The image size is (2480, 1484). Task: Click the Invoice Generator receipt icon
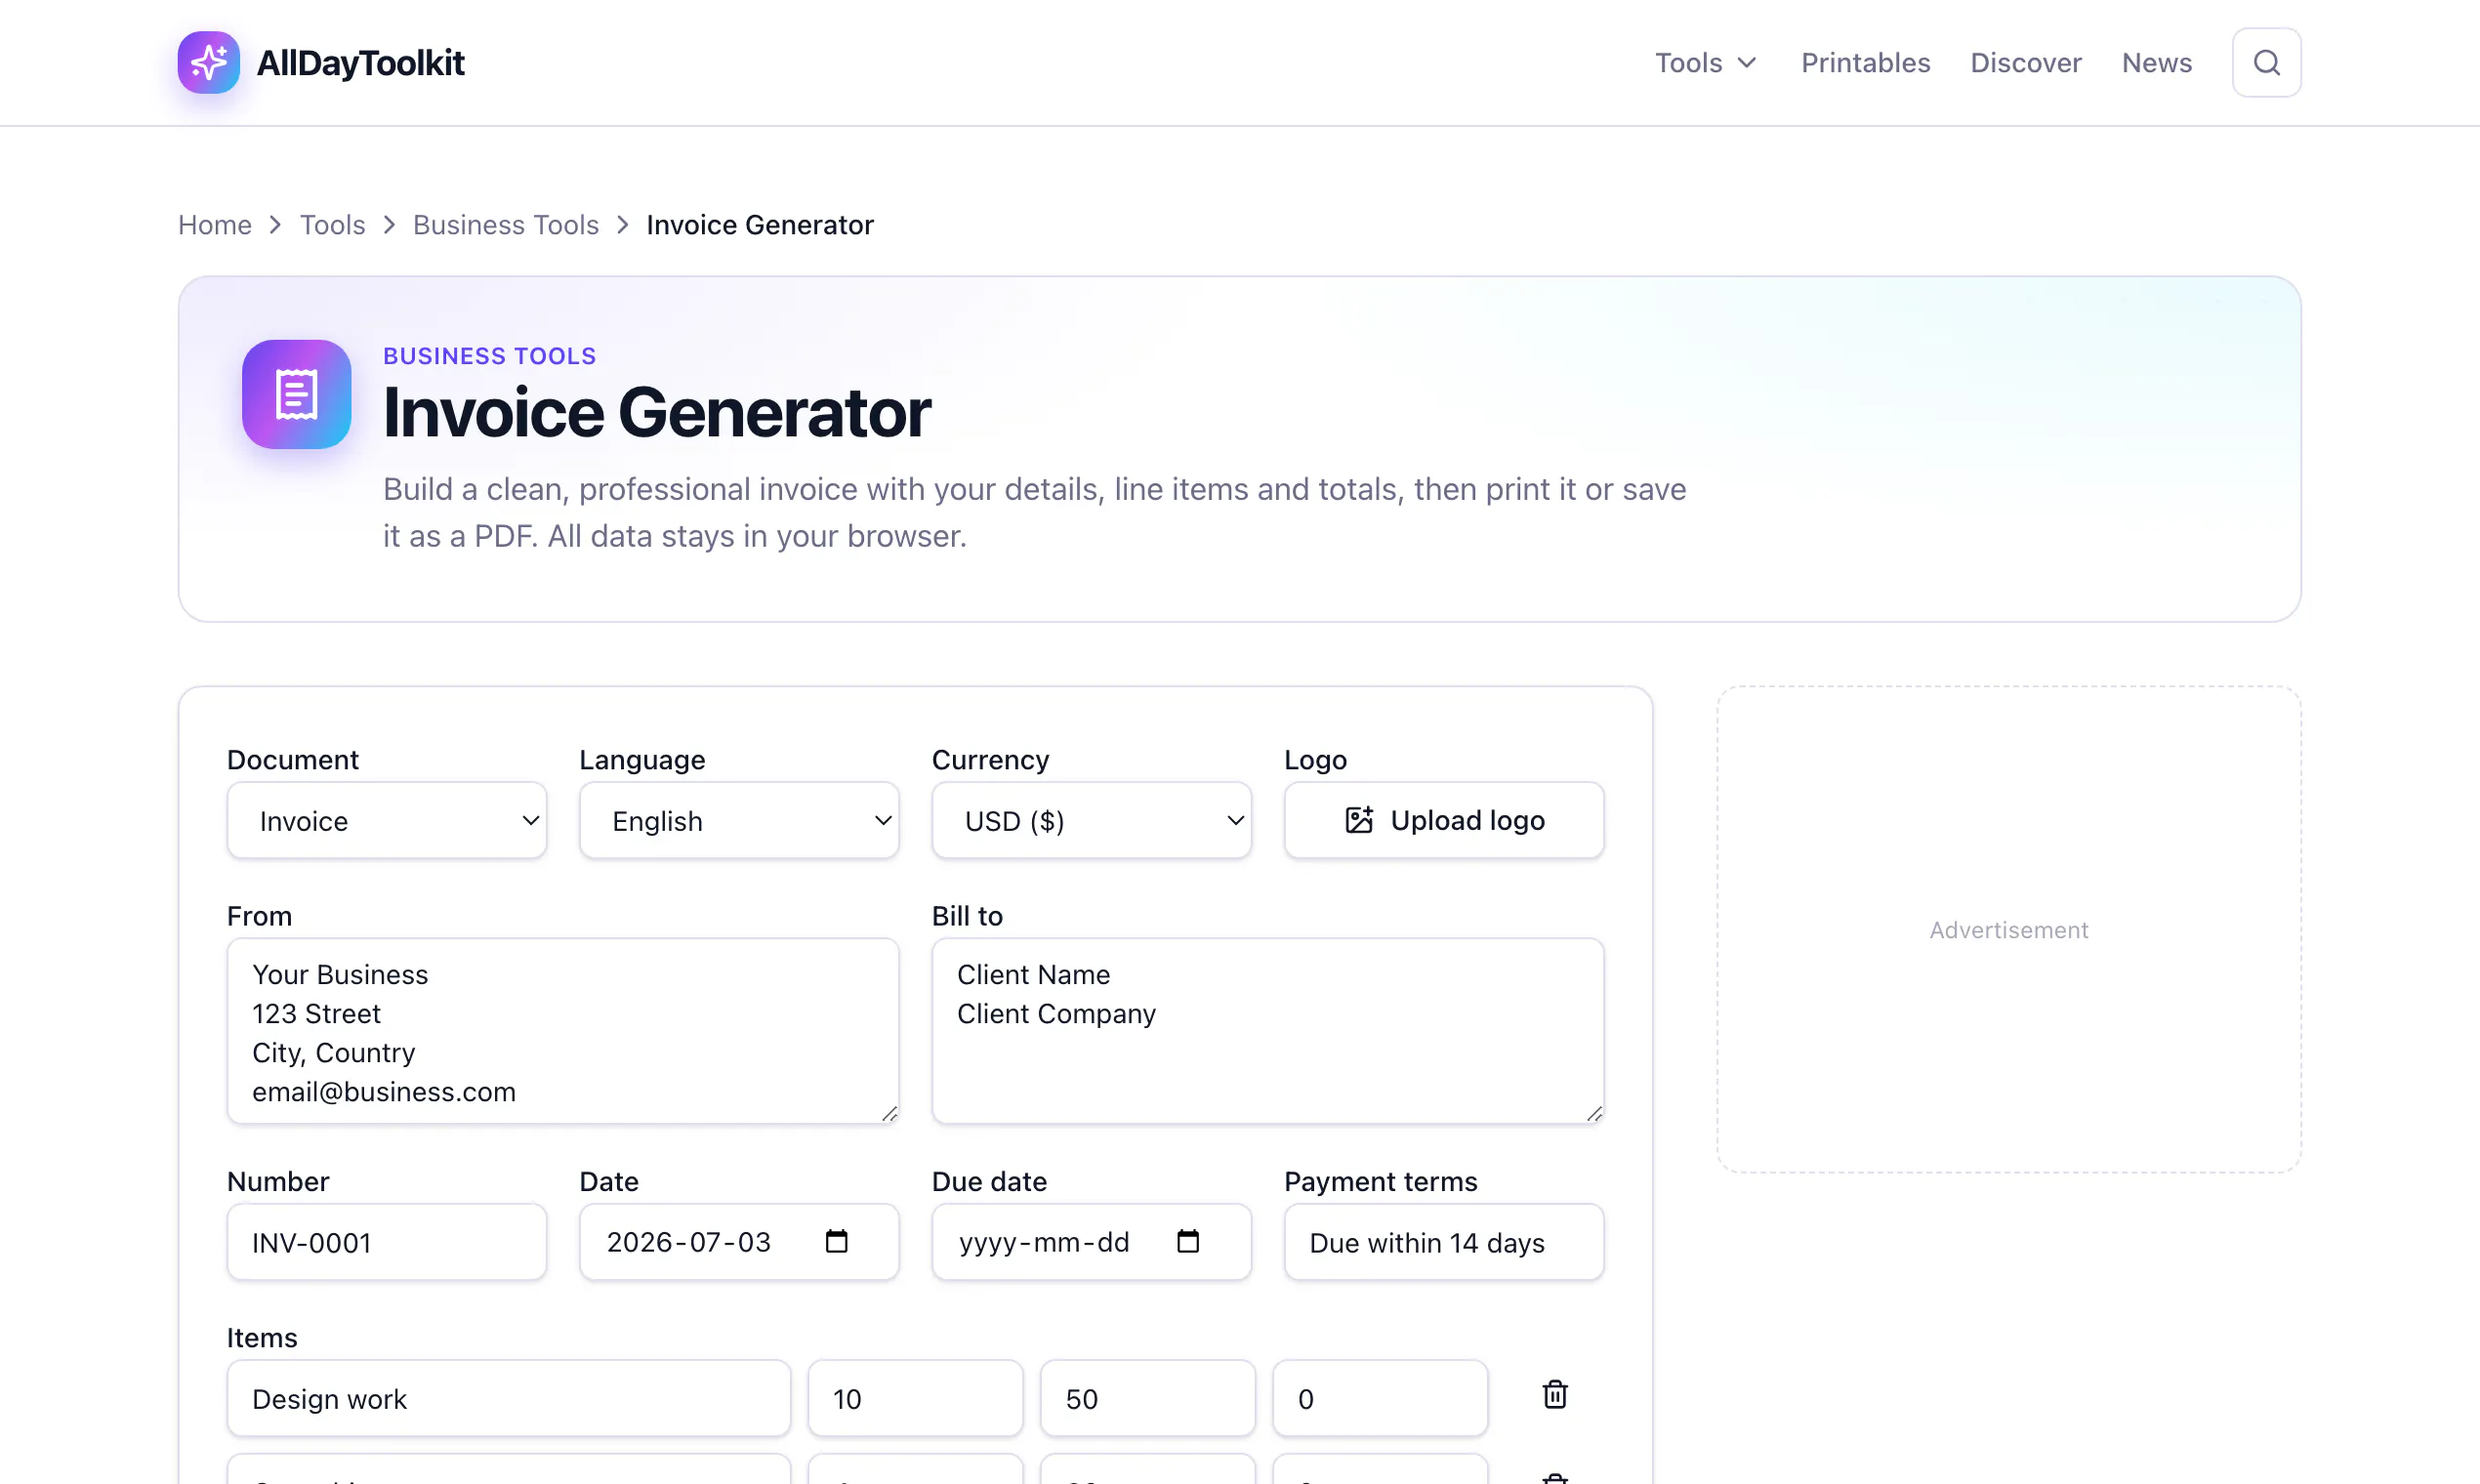pos(296,394)
